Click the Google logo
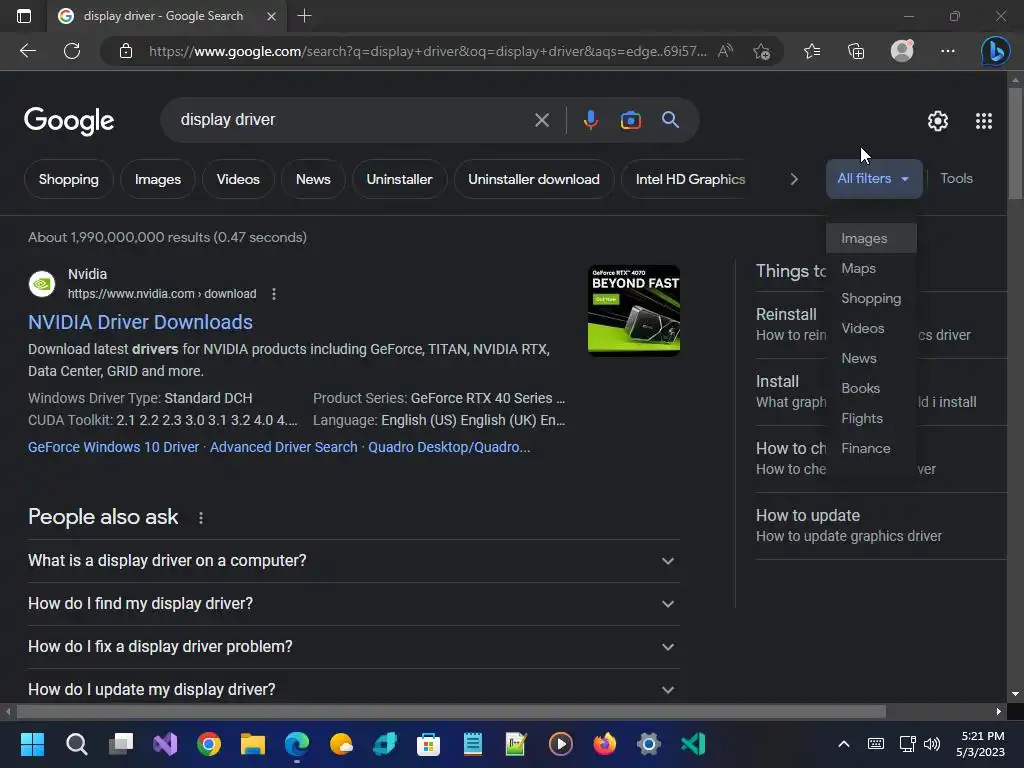1024x768 pixels. [x=69, y=121]
